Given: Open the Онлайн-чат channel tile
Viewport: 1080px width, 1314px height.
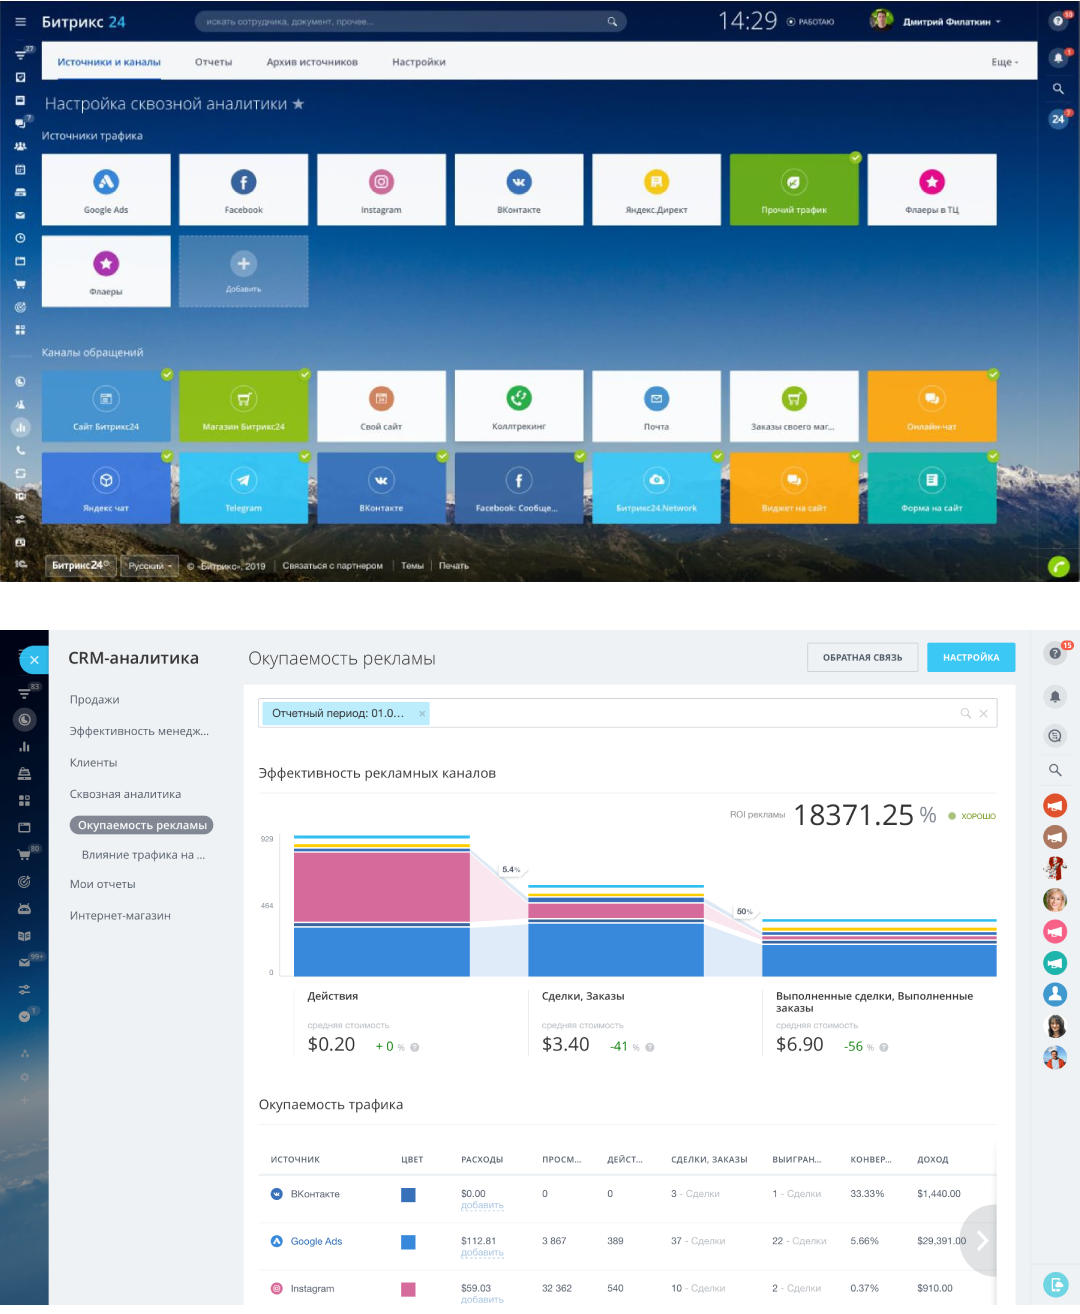Looking at the screenshot, I should pyautogui.click(x=932, y=406).
